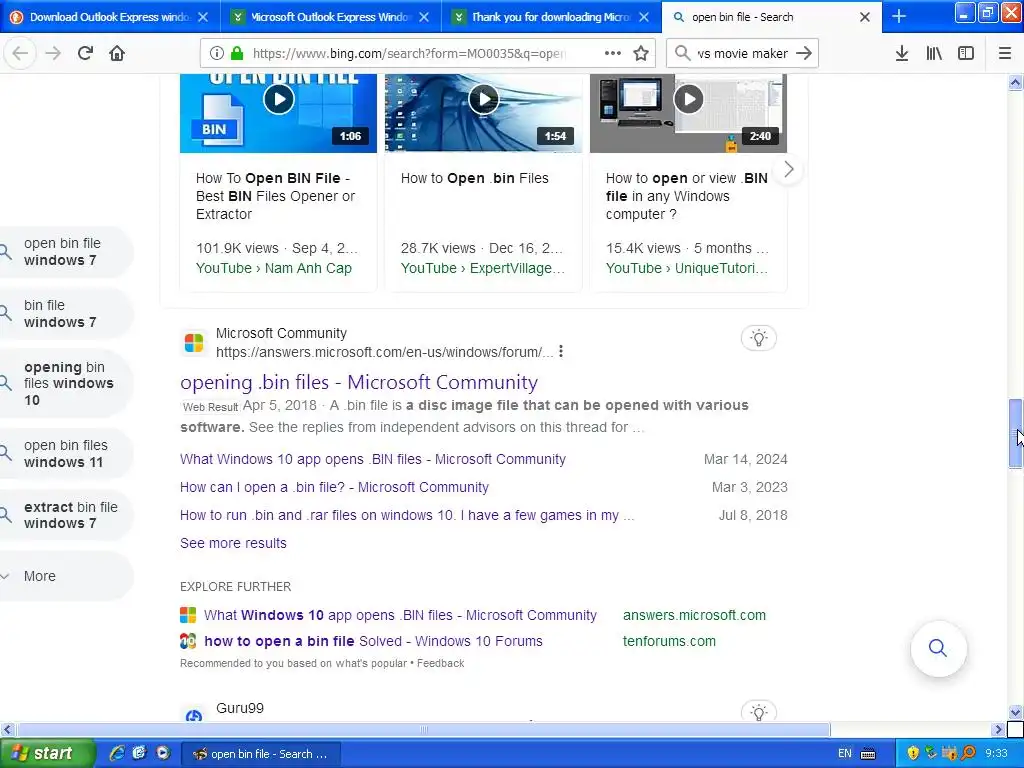Select related search 'extract bin file windows 7'
The image size is (1024, 768).
[x=65, y=515]
